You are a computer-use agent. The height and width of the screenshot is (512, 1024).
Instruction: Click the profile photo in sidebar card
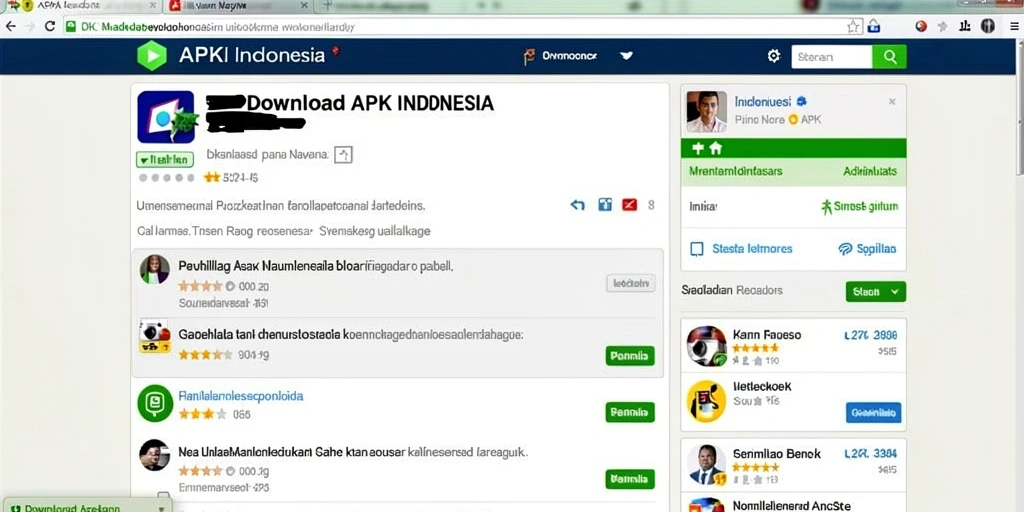point(707,112)
